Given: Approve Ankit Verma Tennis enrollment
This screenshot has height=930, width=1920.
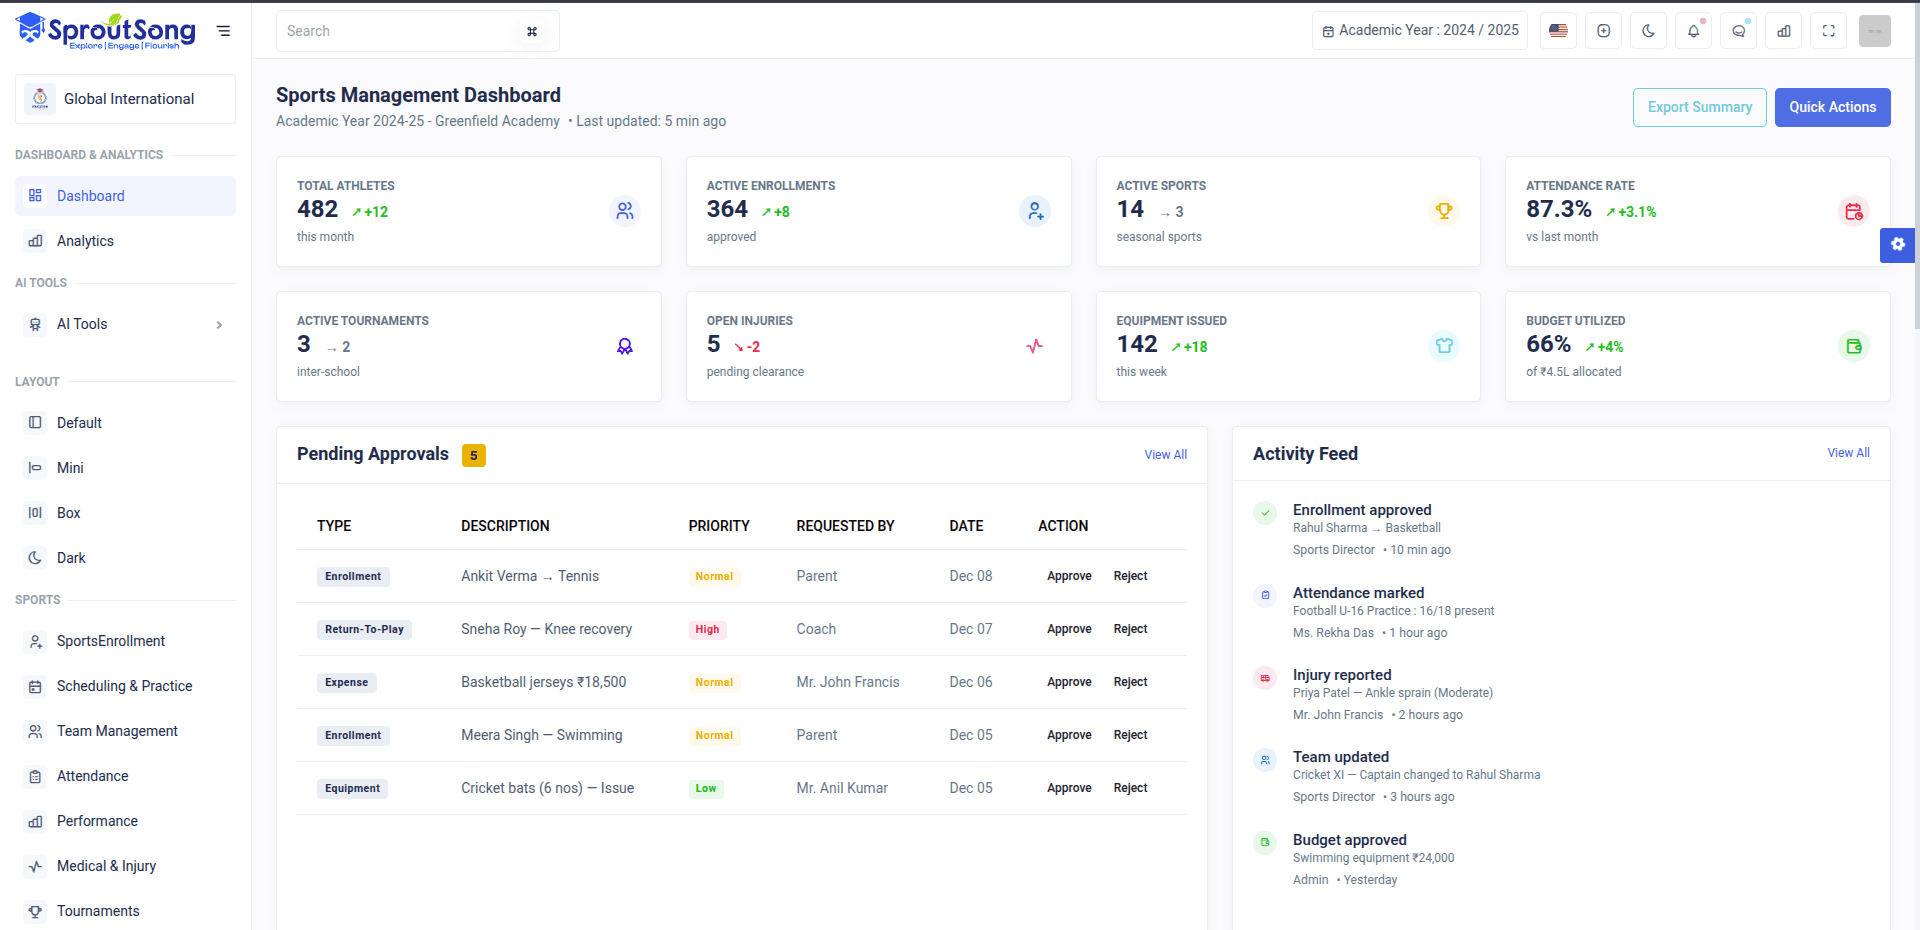Looking at the screenshot, I should click(x=1069, y=576).
